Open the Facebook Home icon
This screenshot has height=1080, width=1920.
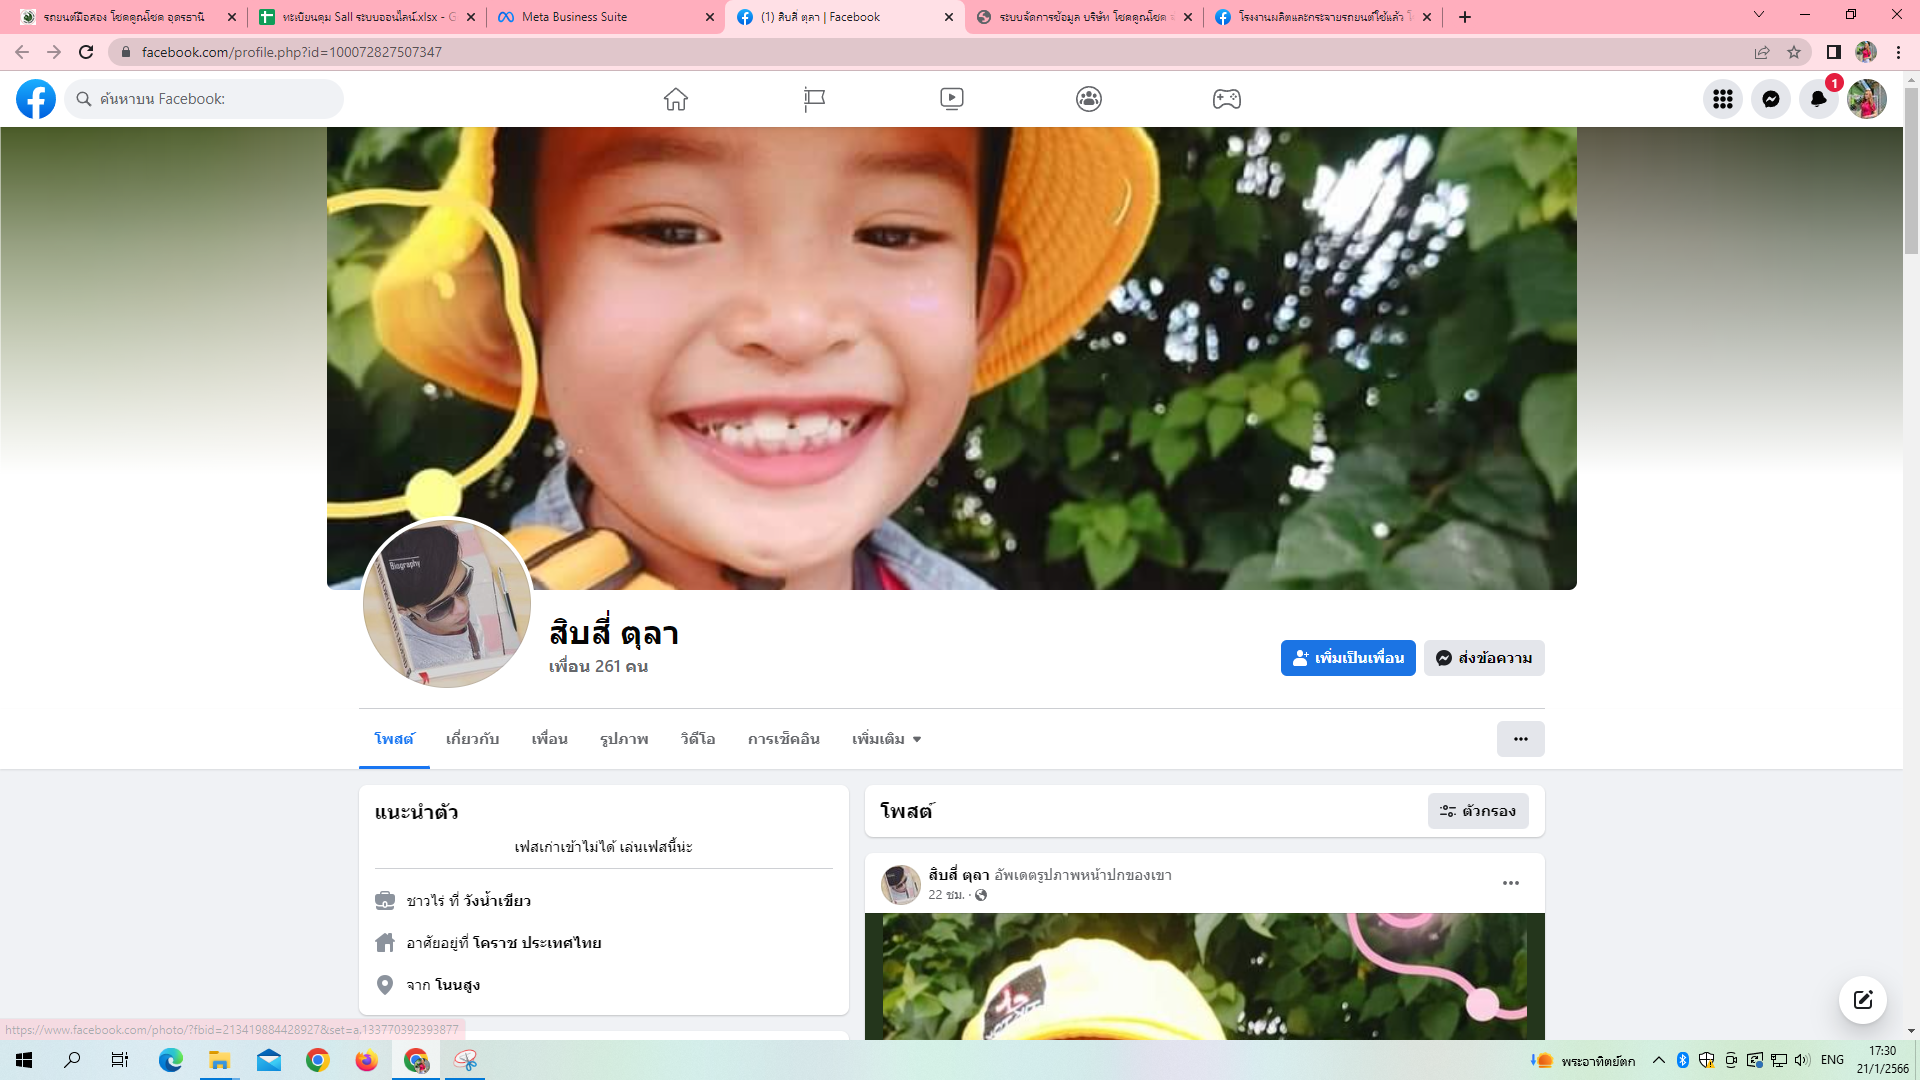(x=676, y=99)
